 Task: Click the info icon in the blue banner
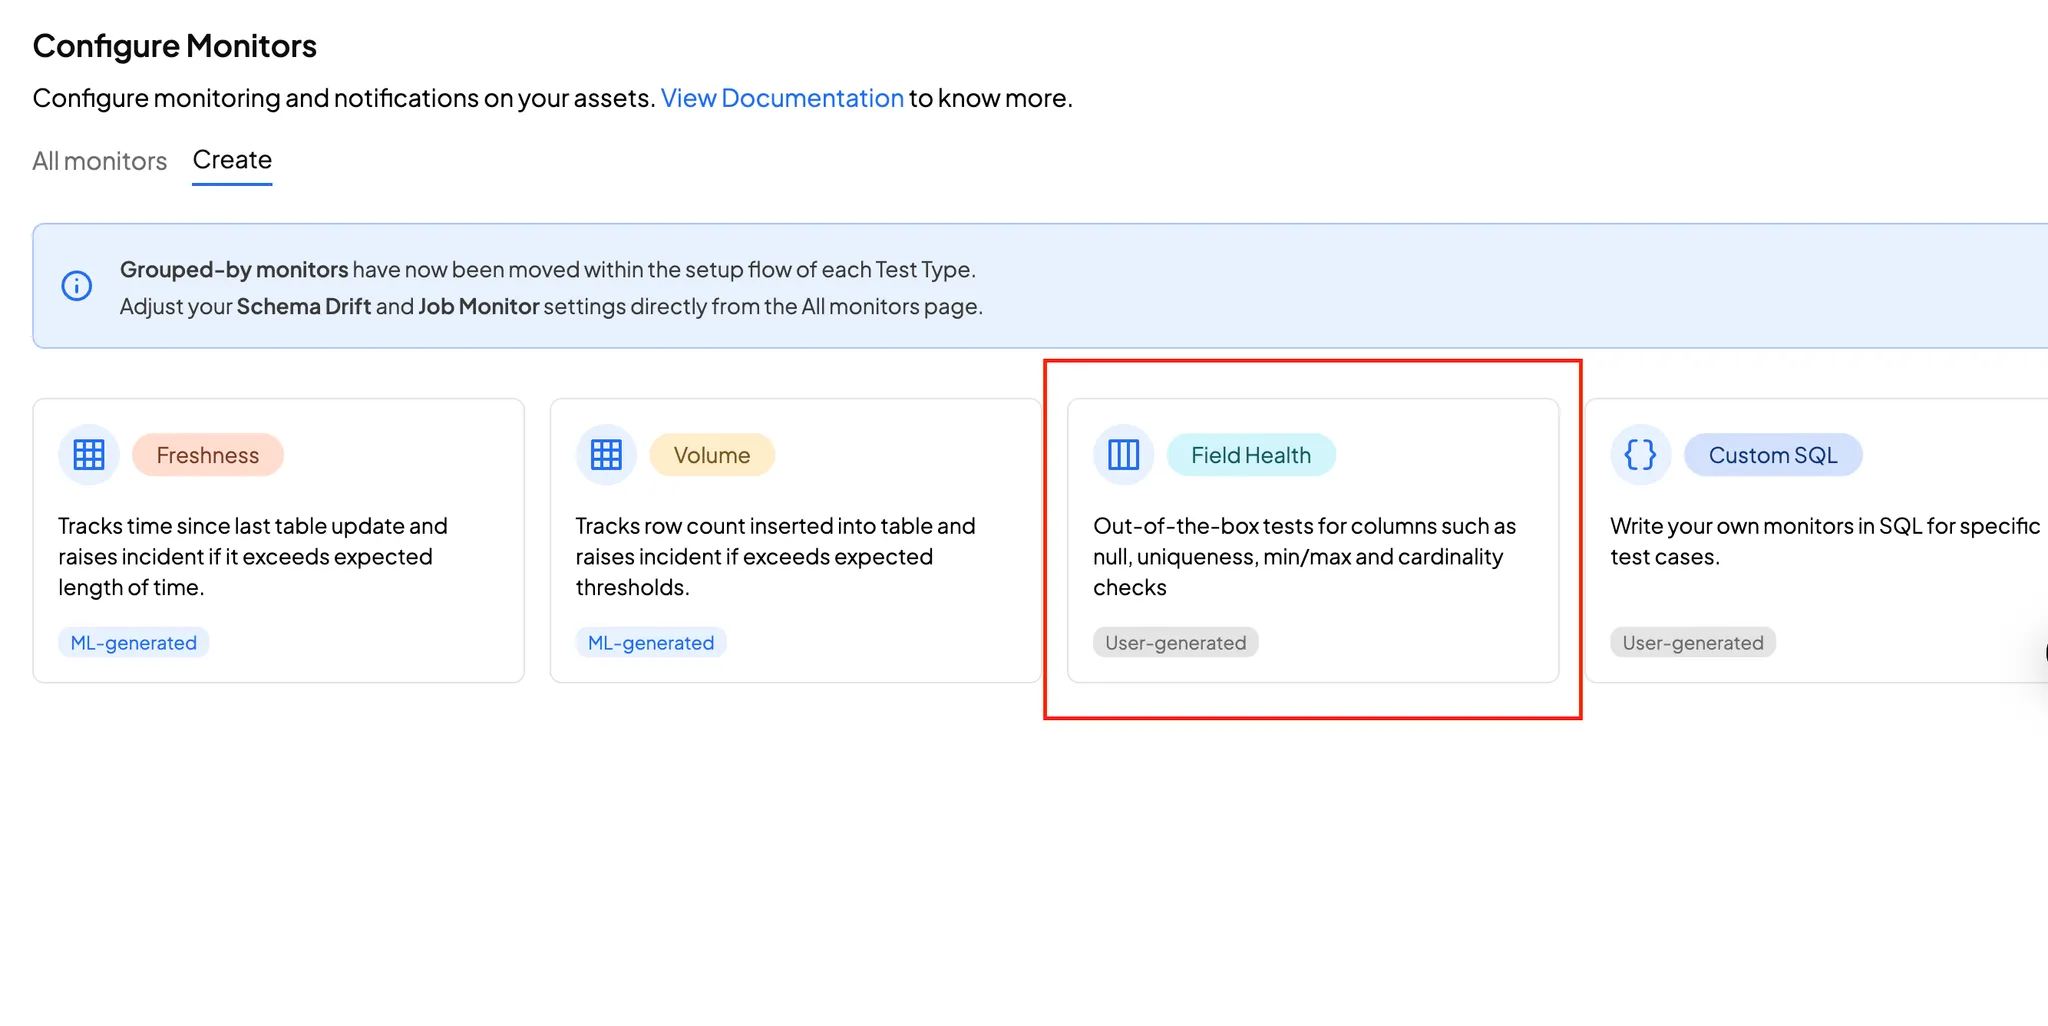click(x=77, y=286)
